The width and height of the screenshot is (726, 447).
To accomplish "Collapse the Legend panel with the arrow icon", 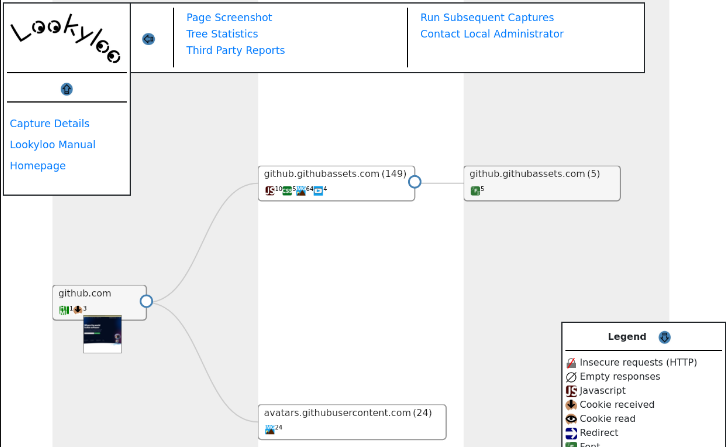I will (665, 337).
